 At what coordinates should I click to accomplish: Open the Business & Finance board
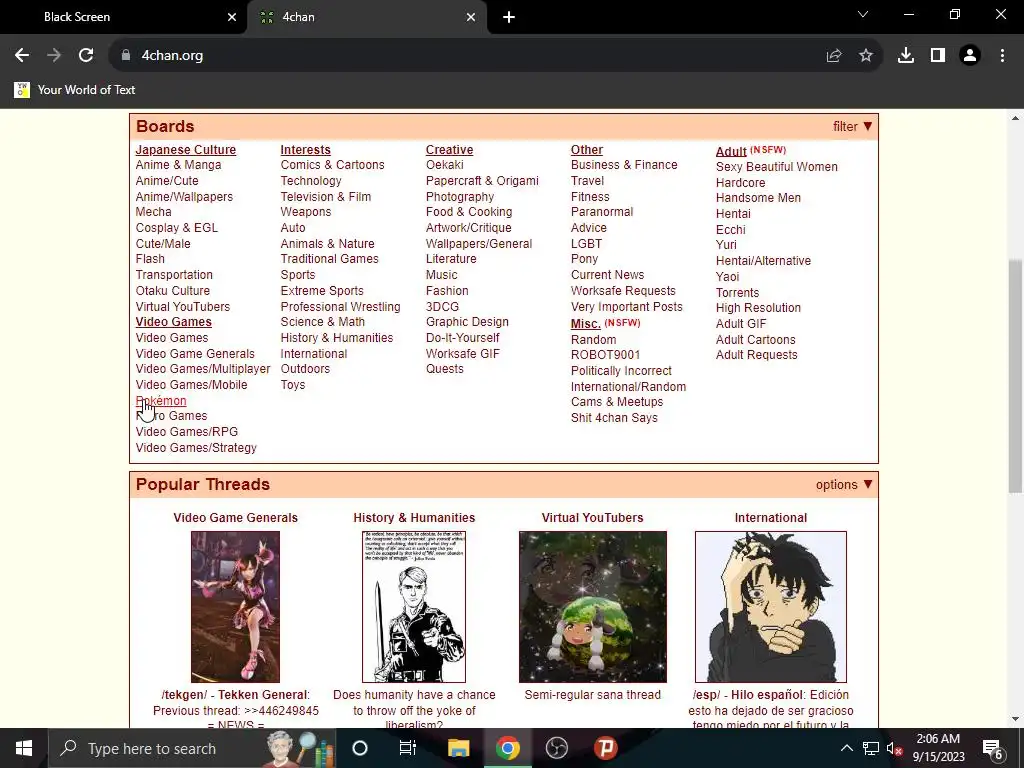click(624, 165)
